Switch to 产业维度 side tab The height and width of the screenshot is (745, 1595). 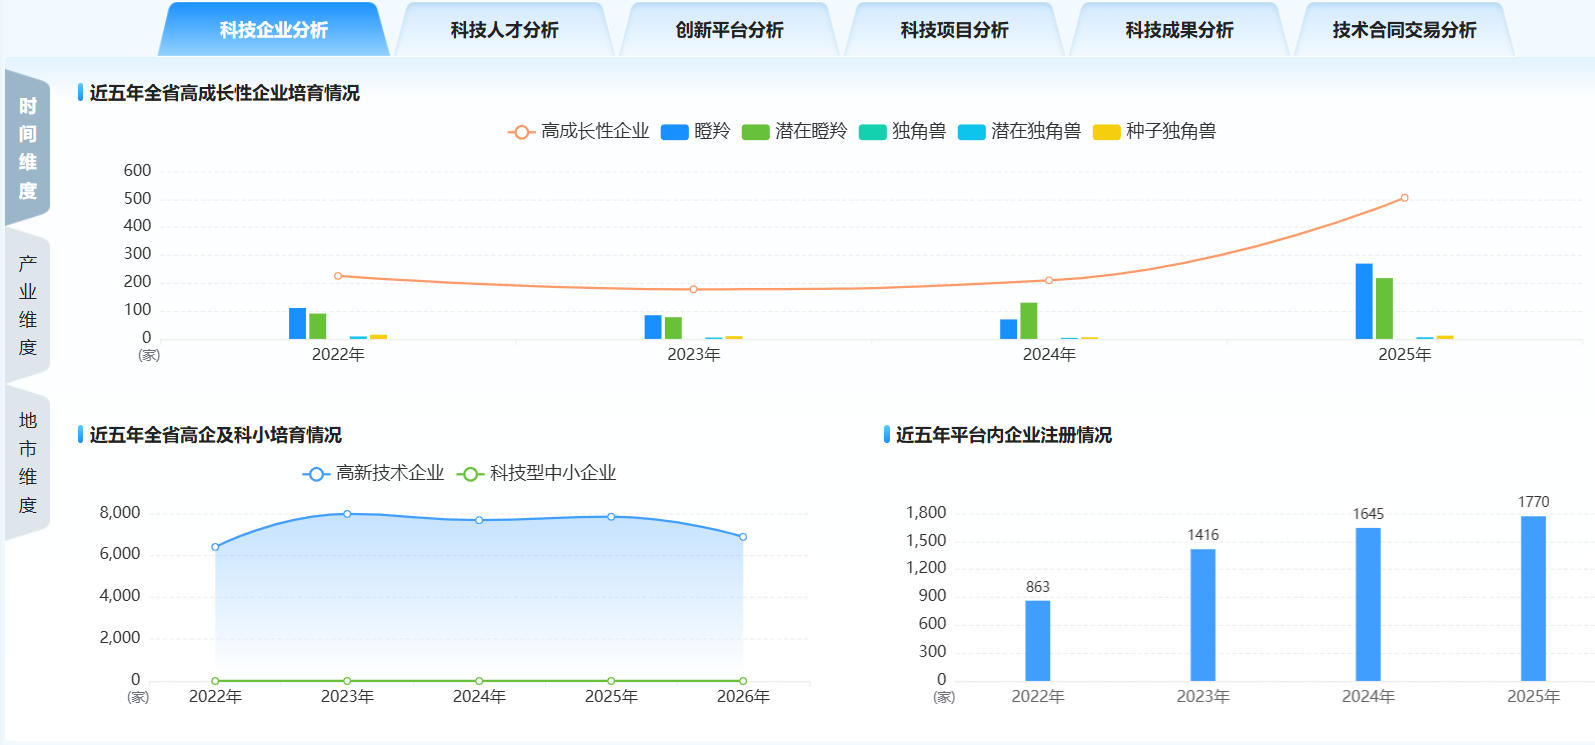point(28,305)
